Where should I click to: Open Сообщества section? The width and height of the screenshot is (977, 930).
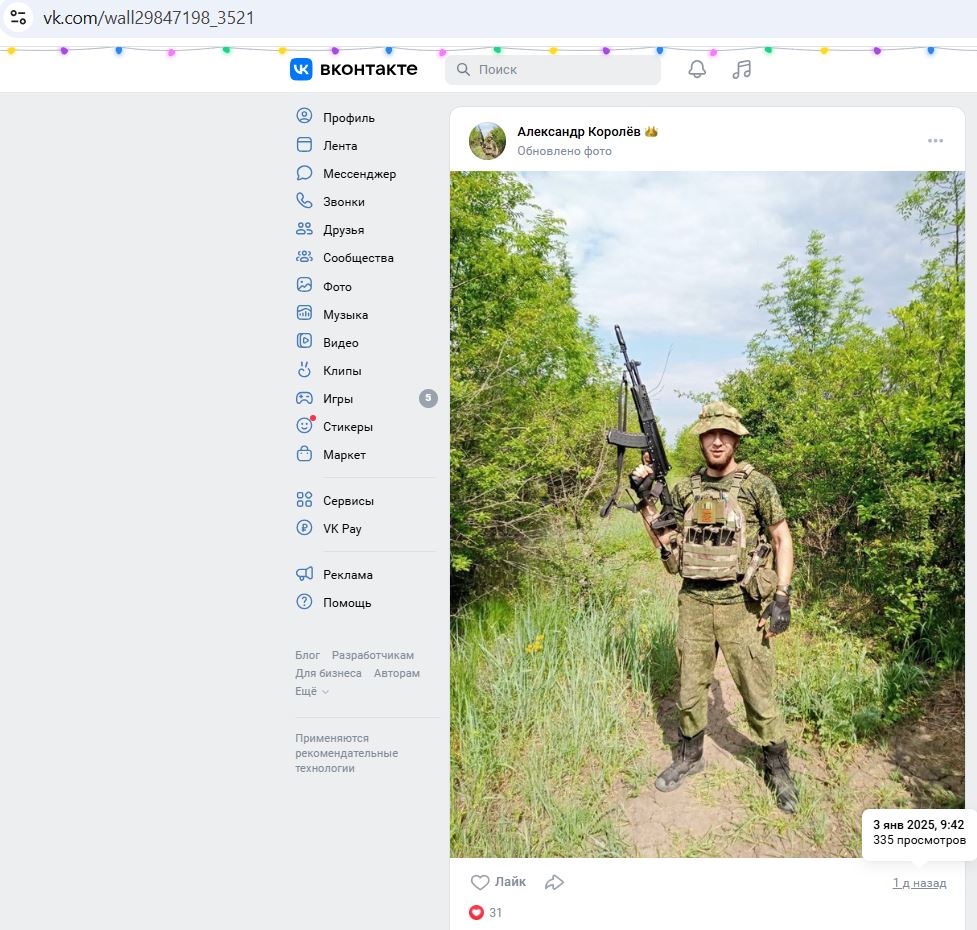(x=358, y=258)
